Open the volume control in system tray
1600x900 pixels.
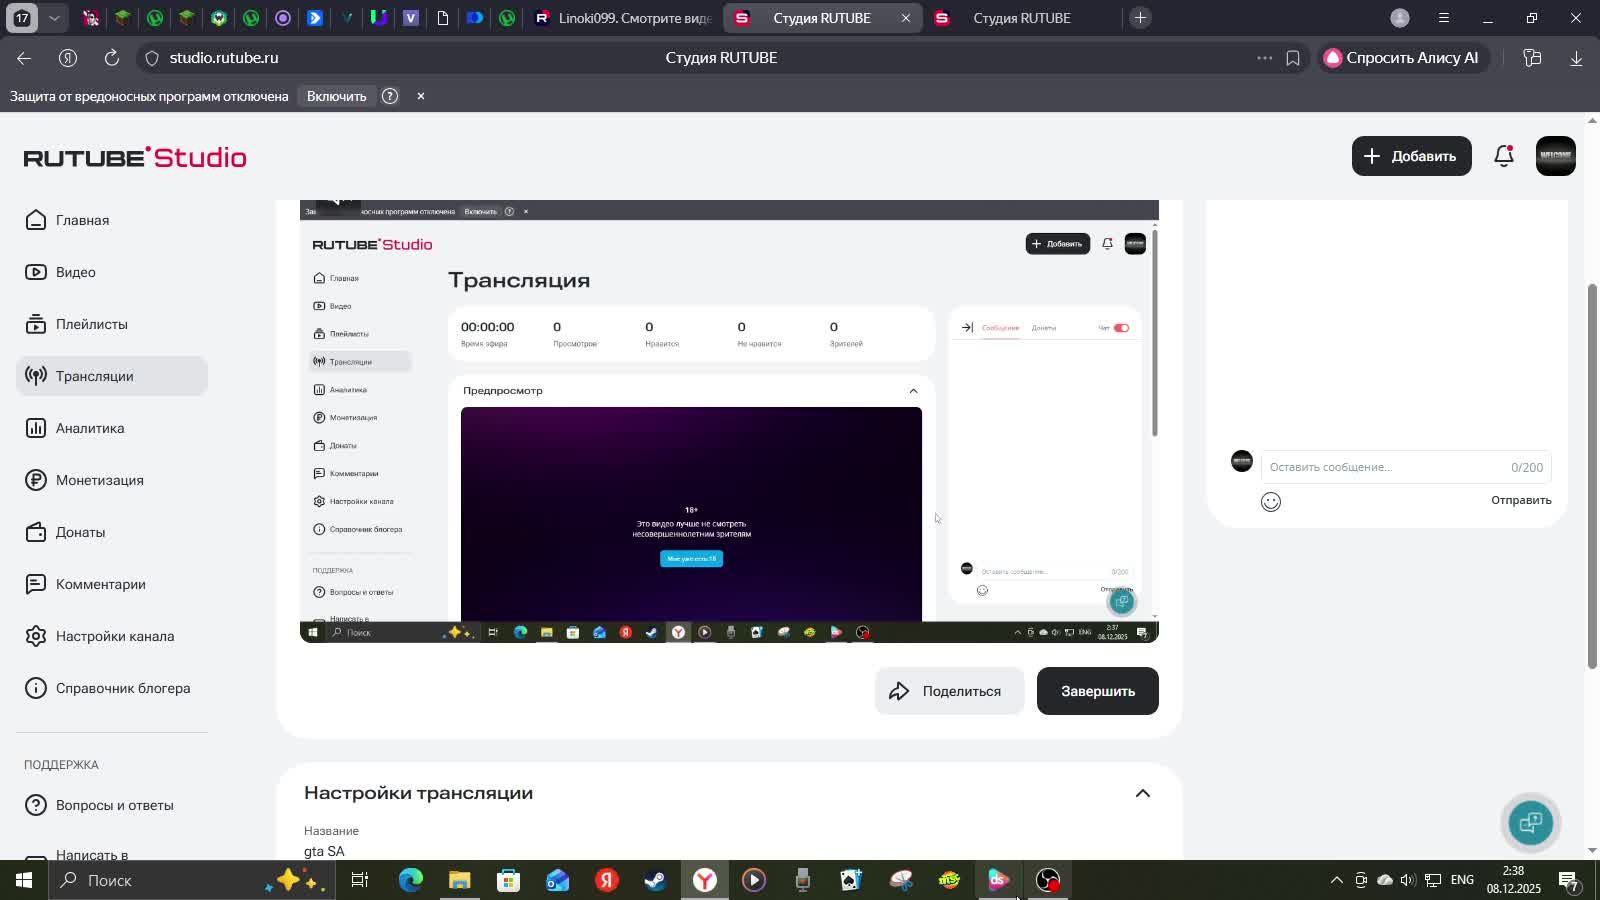tap(1408, 880)
